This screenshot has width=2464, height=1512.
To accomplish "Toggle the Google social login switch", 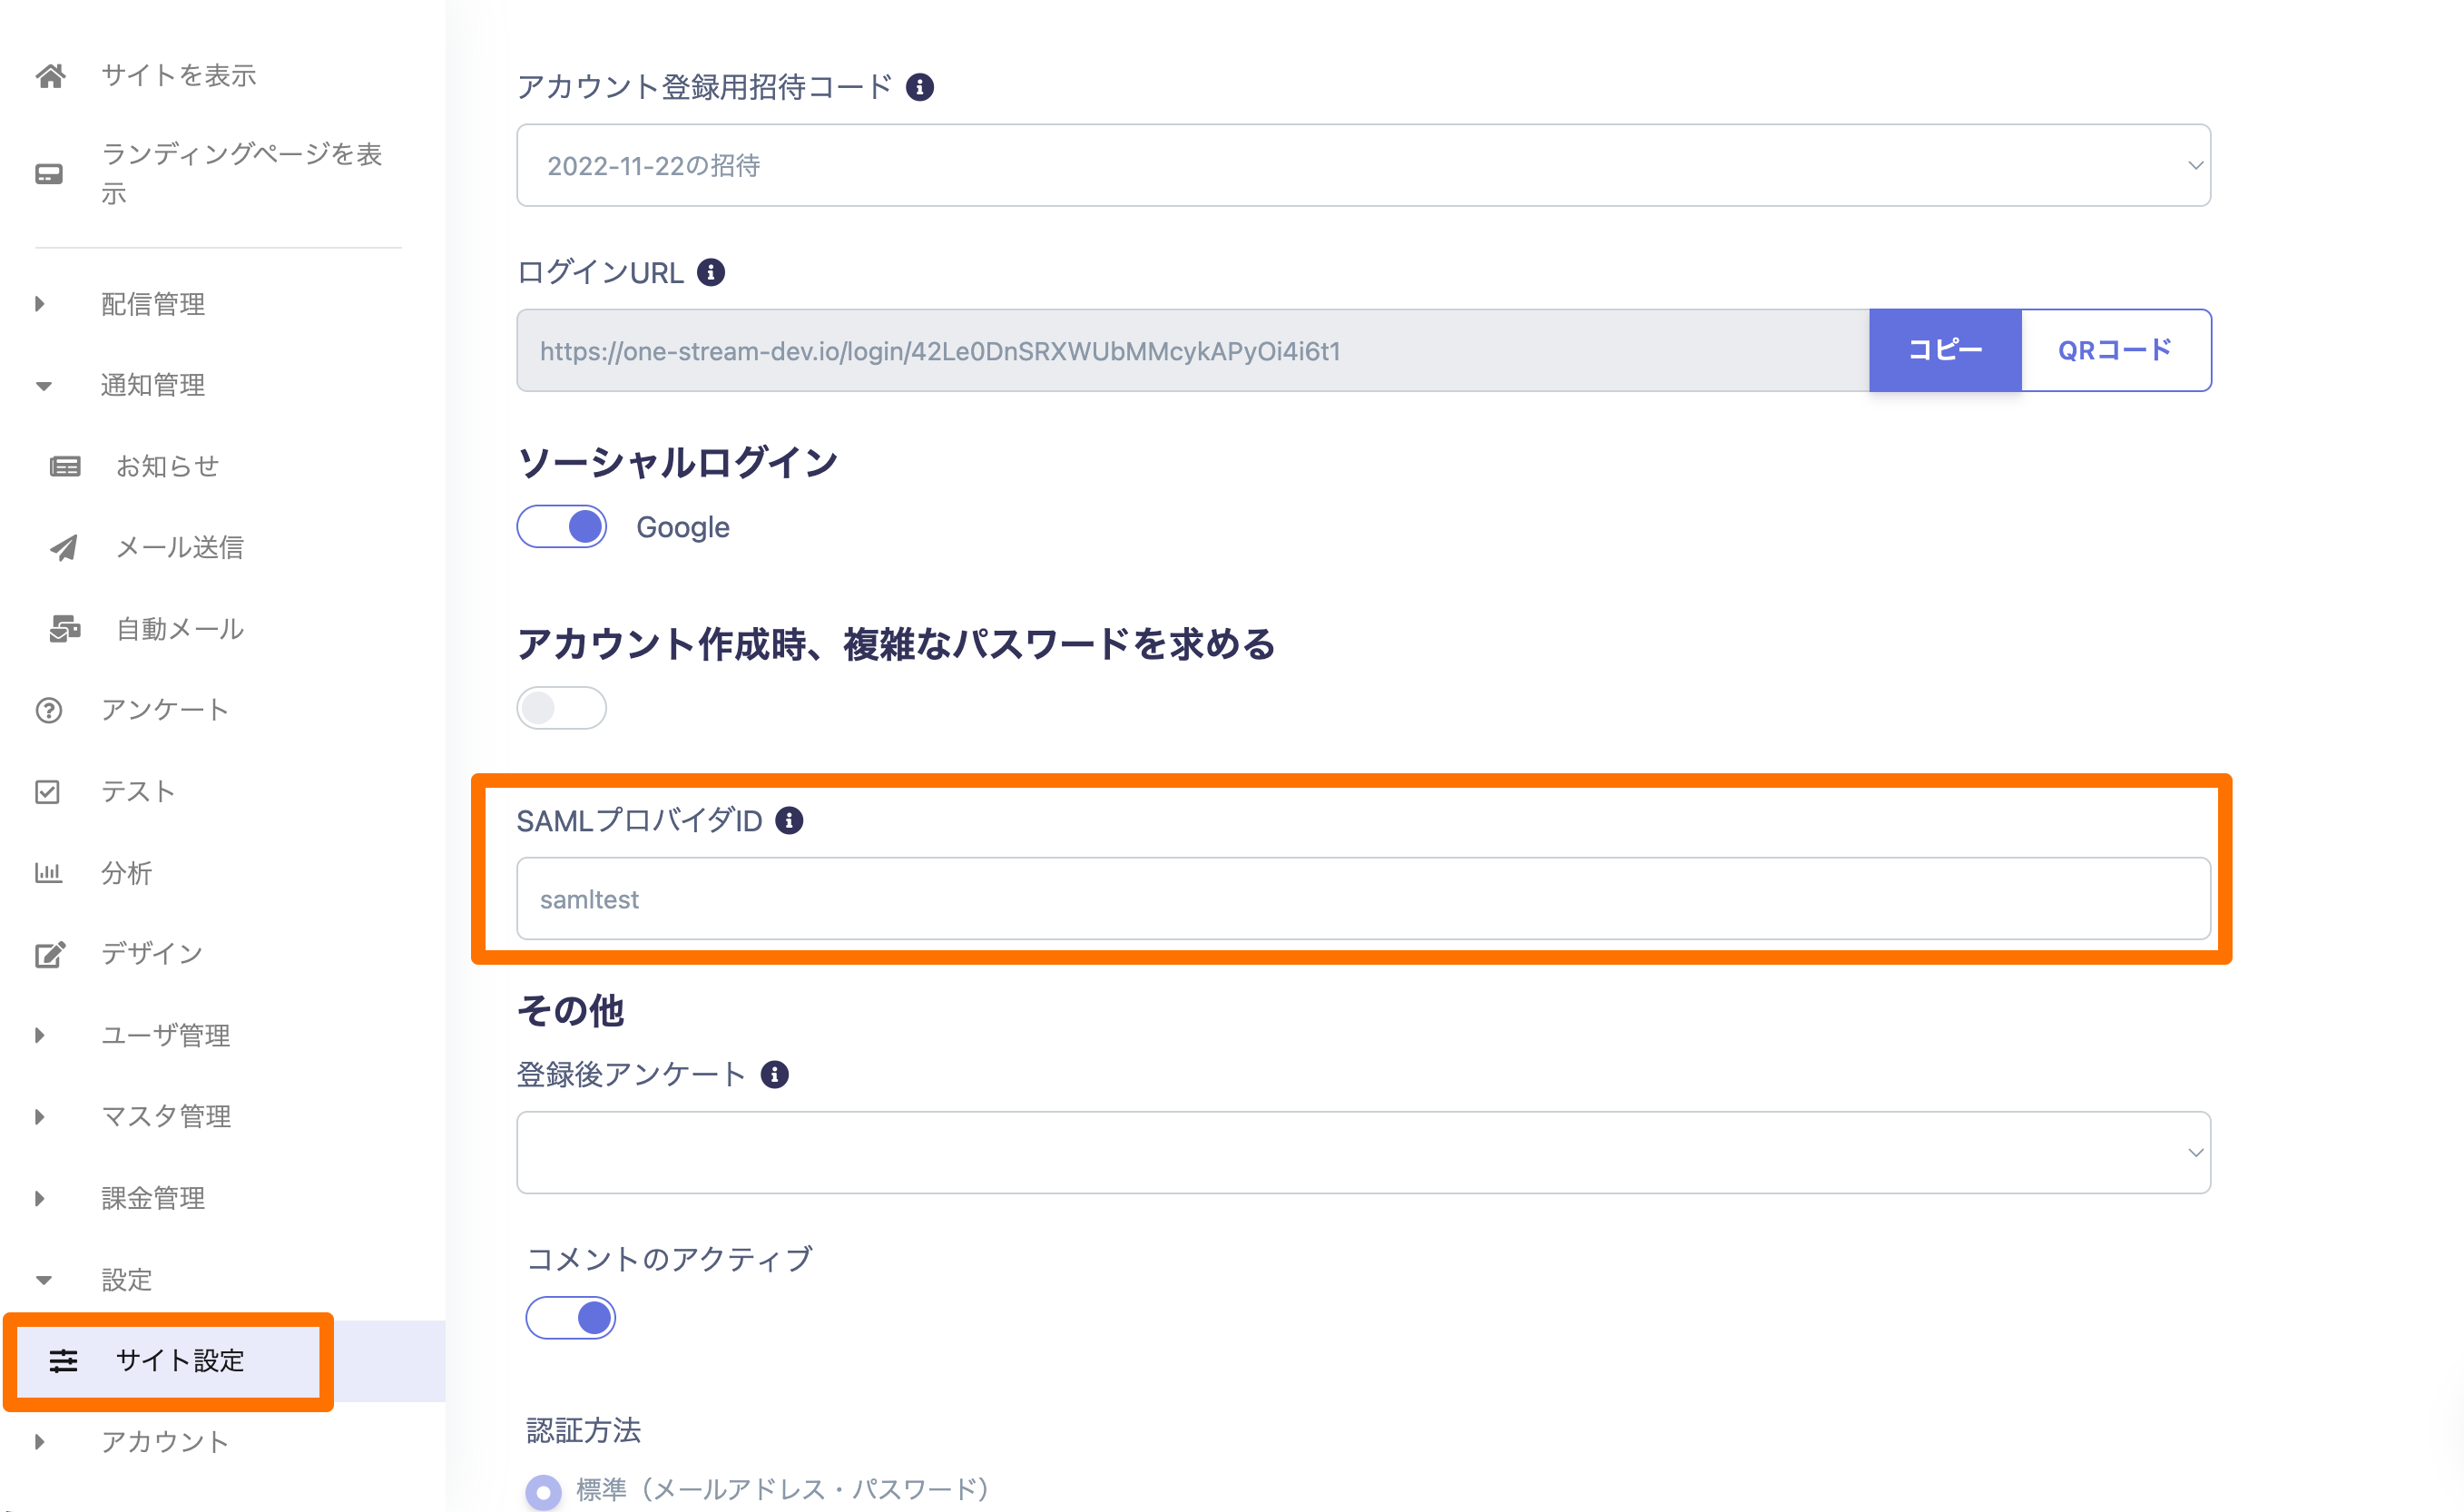I will tap(562, 527).
